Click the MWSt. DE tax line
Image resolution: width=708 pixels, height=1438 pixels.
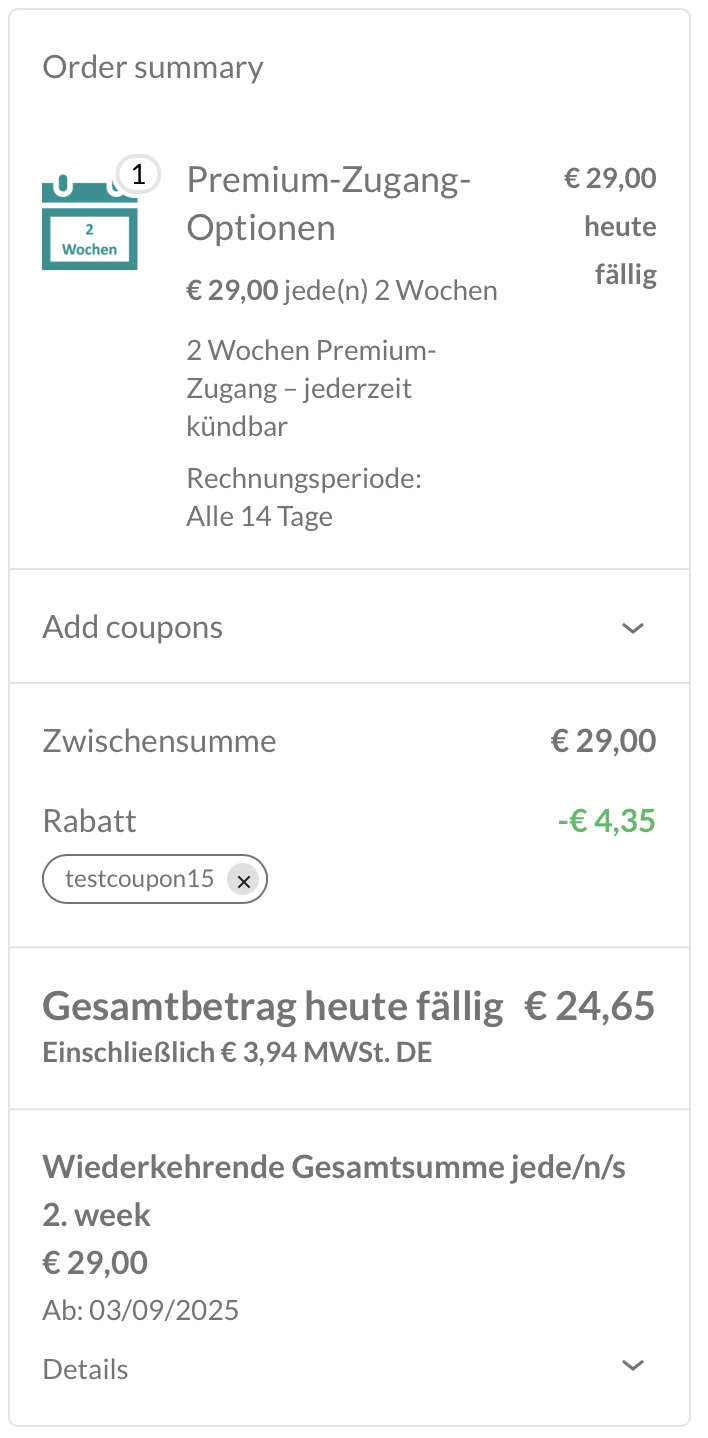coord(238,1054)
